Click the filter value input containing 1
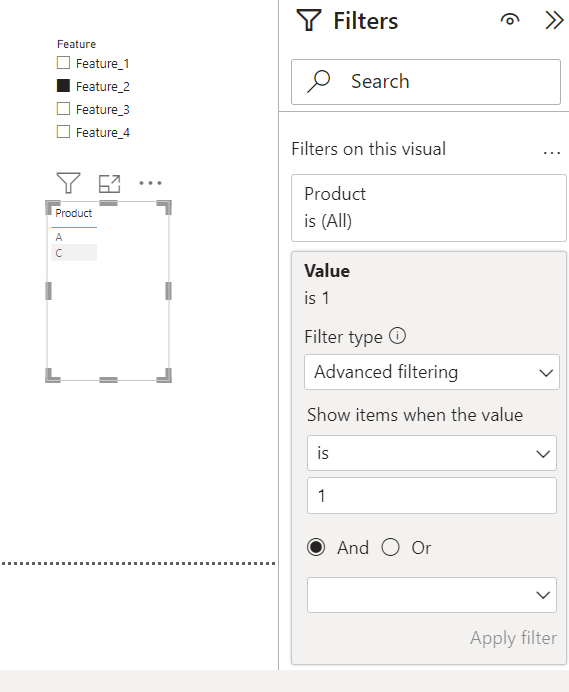 [432, 496]
